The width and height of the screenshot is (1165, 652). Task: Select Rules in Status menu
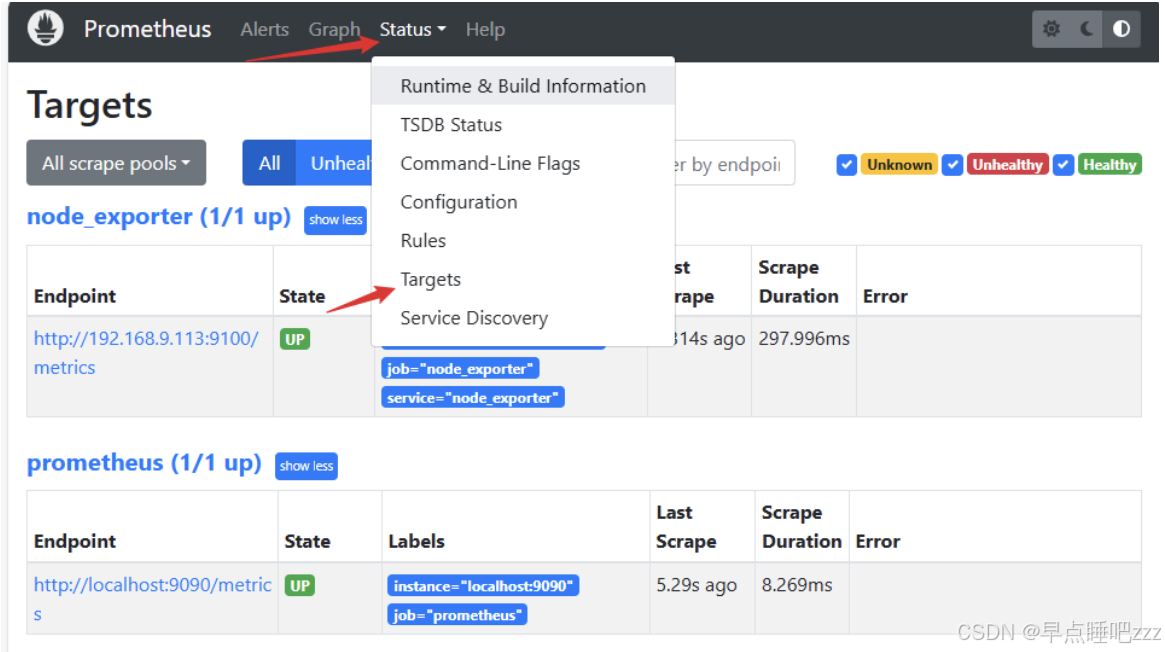(523, 241)
